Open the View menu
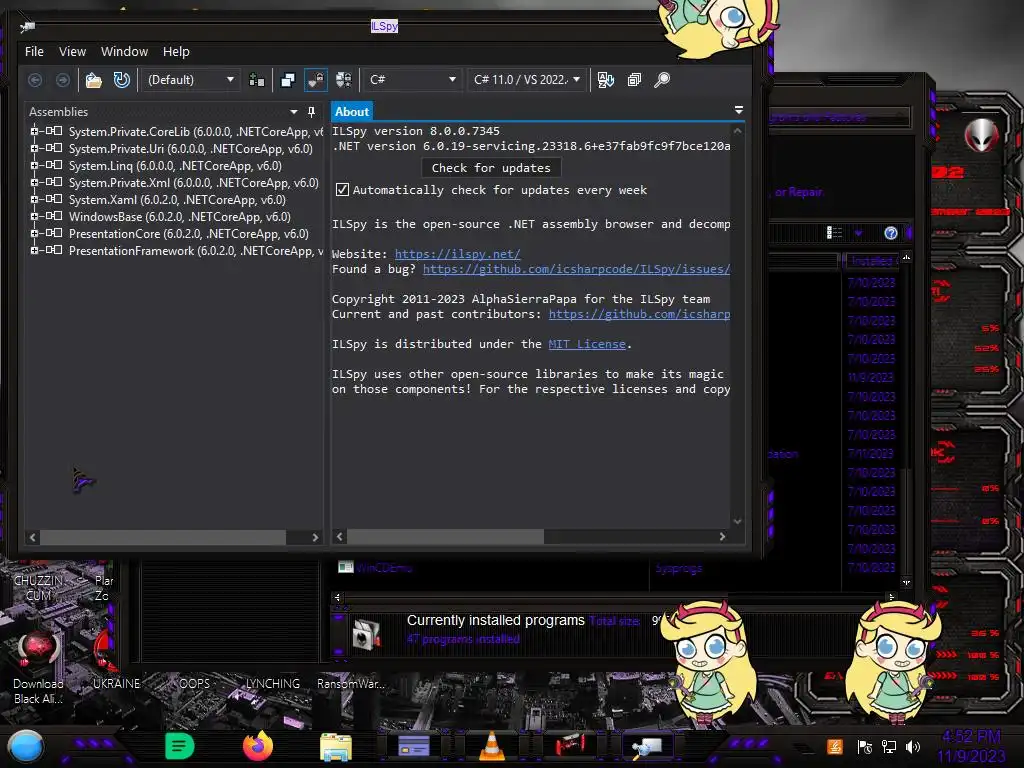This screenshot has width=1024, height=768. tap(72, 52)
